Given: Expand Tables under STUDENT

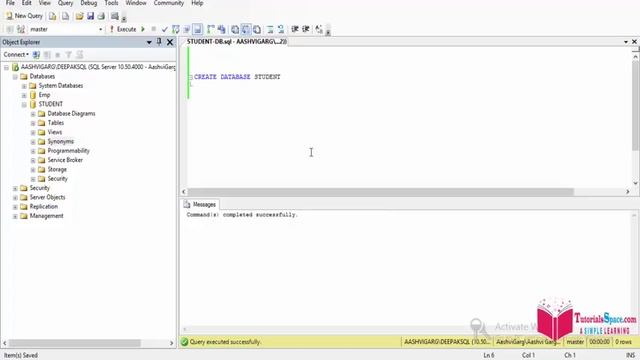Looking at the screenshot, I should point(33,123).
